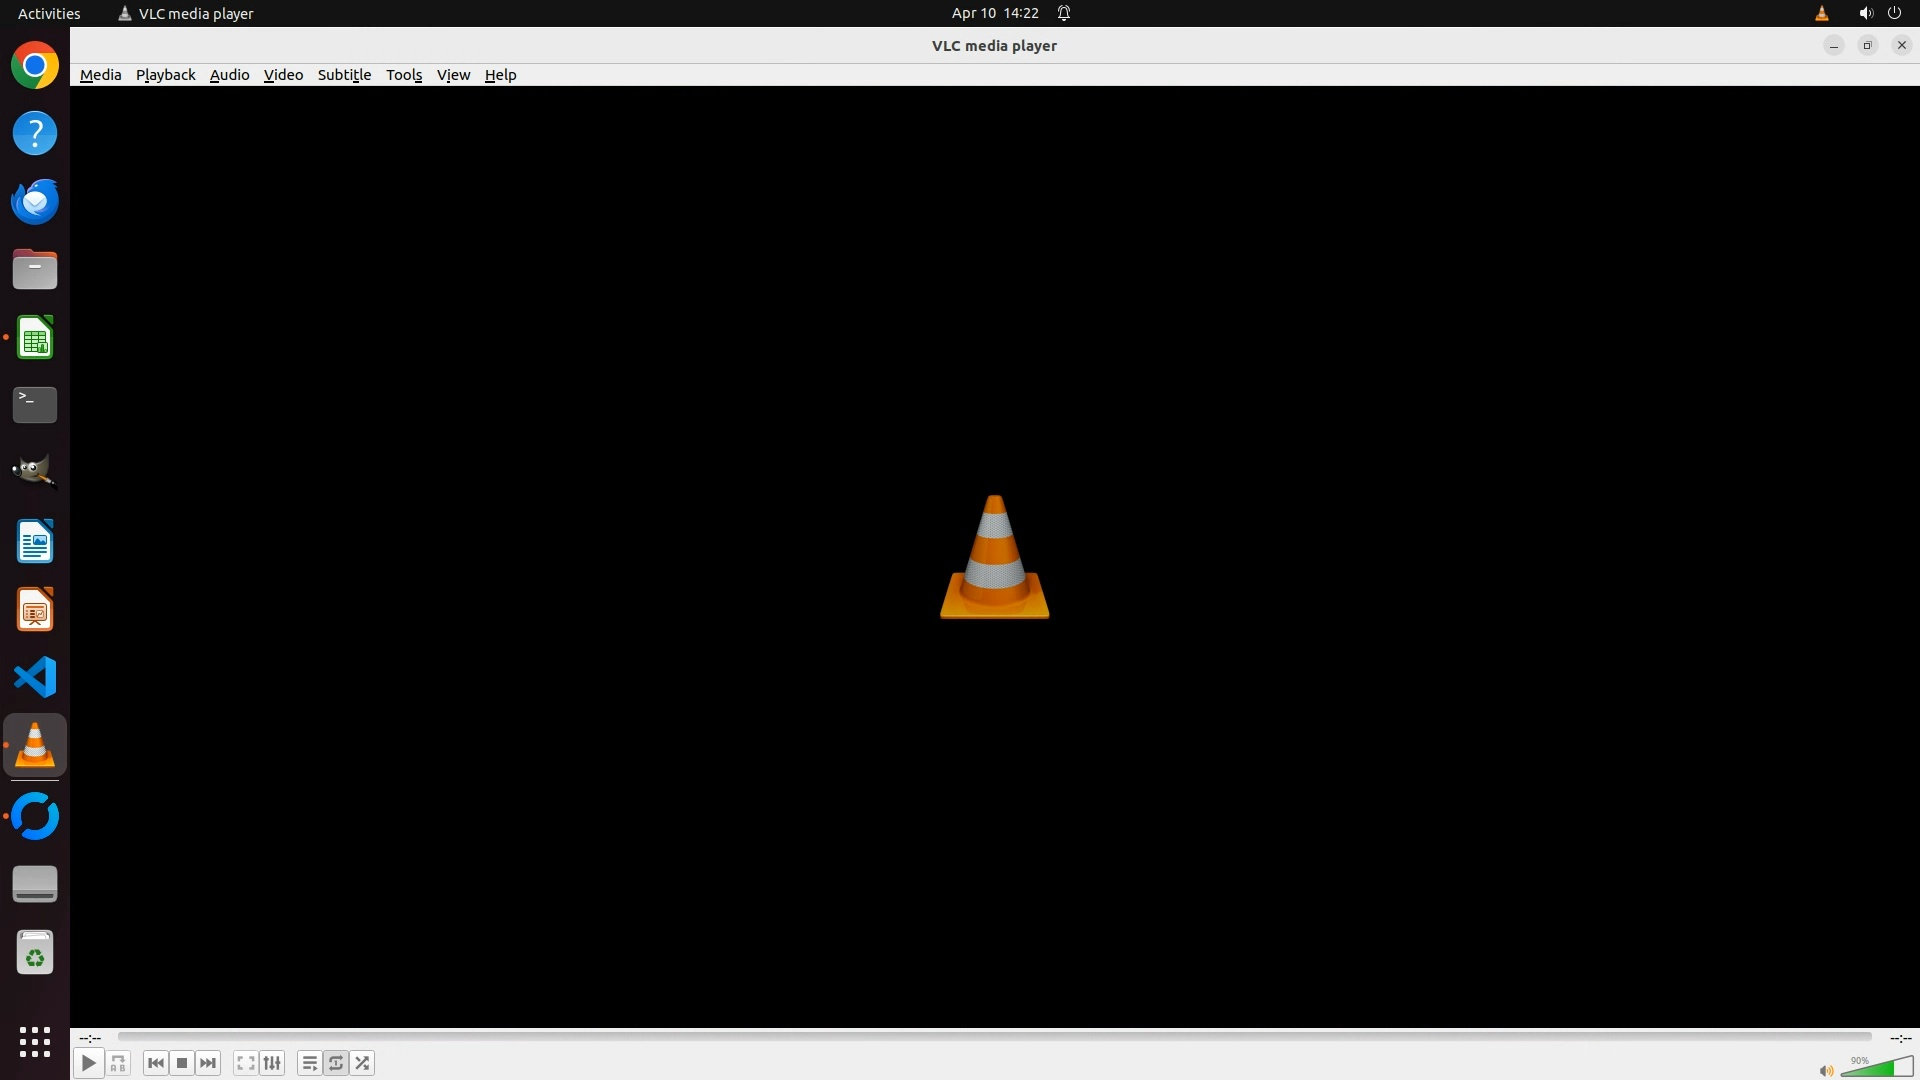Screen dimensions: 1920x1080
Task: Show extended settings equalizer panel
Action: pyautogui.click(x=272, y=1063)
